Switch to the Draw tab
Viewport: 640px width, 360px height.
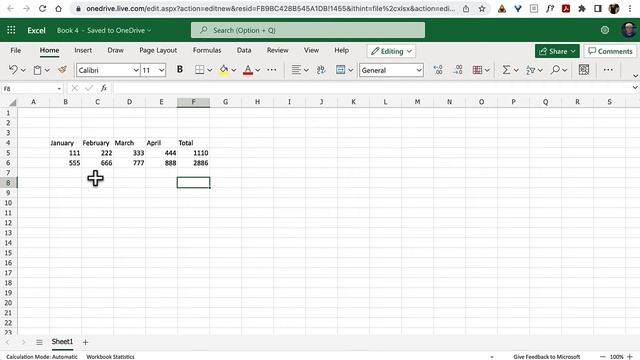pyautogui.click(x=116, y=50)
